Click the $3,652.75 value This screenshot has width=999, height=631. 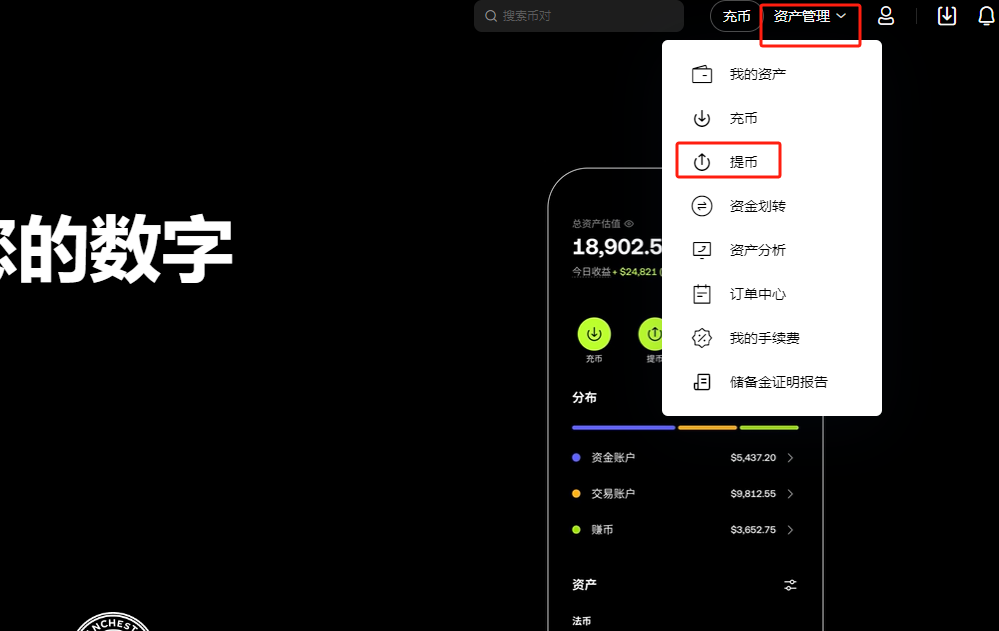coord(753,530)
